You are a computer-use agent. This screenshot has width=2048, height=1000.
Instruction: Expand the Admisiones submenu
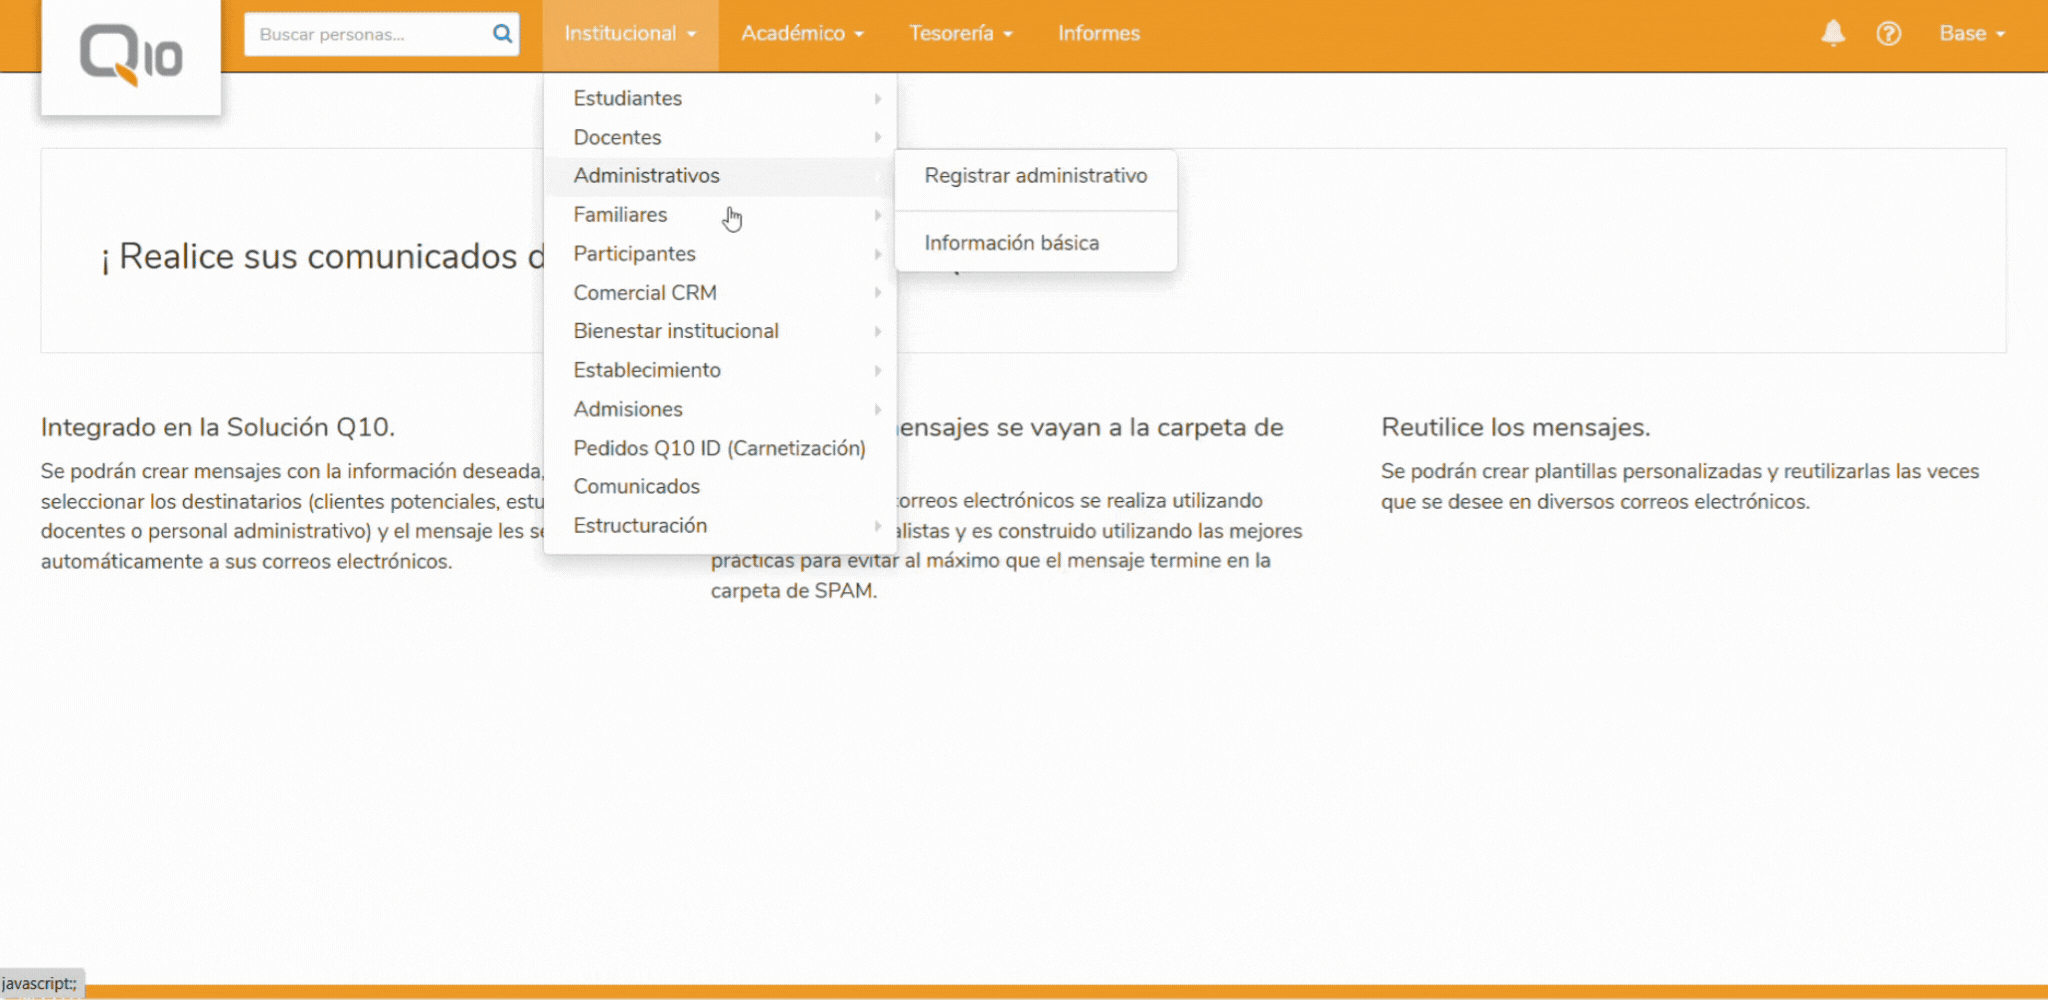click(x=628, y=409)
